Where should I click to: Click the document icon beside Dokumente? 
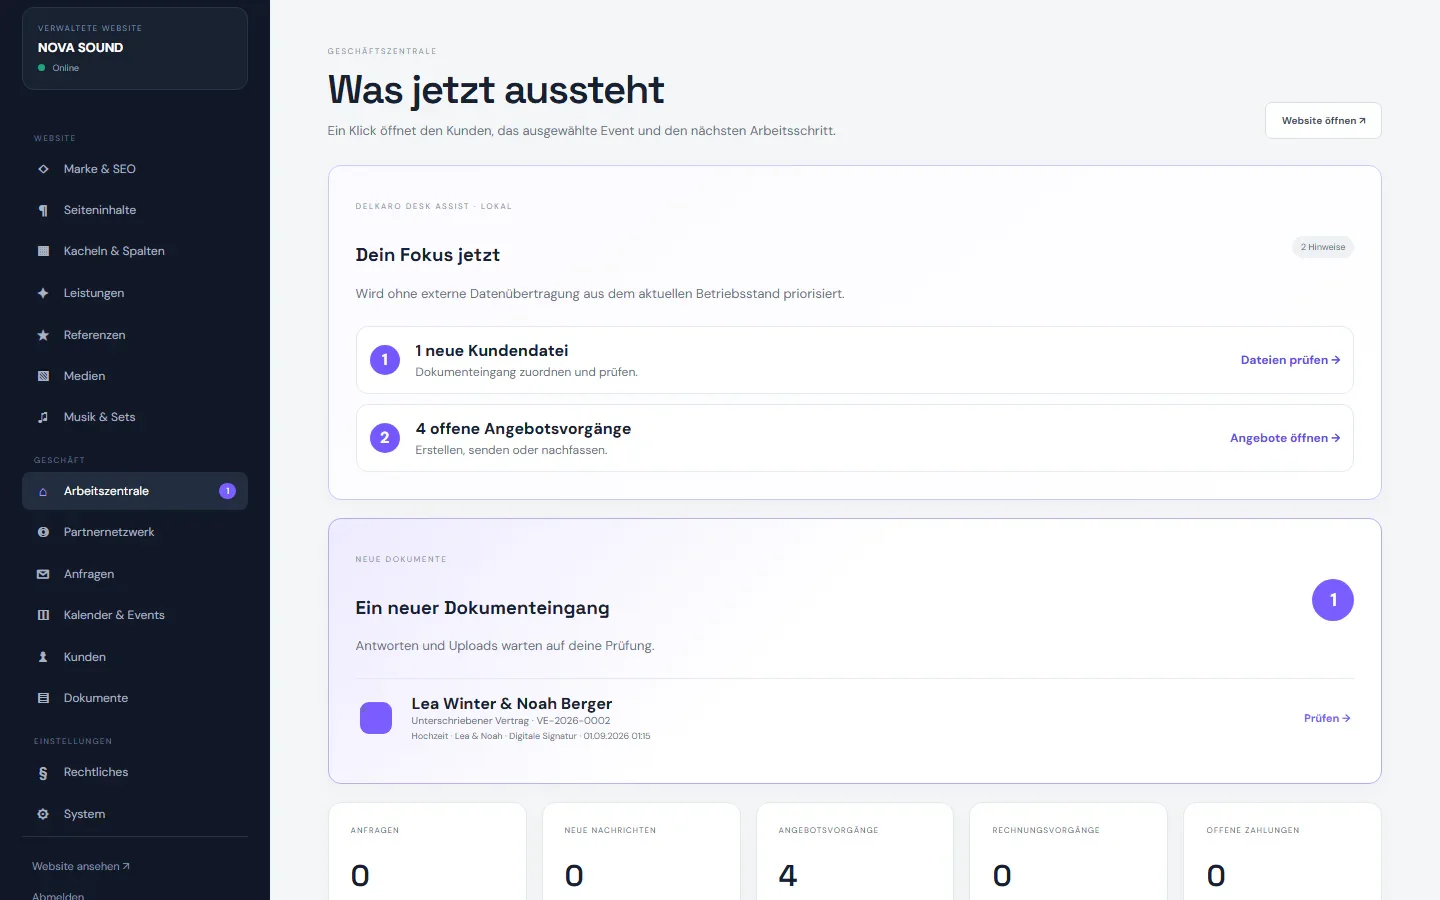click(43, 698)
